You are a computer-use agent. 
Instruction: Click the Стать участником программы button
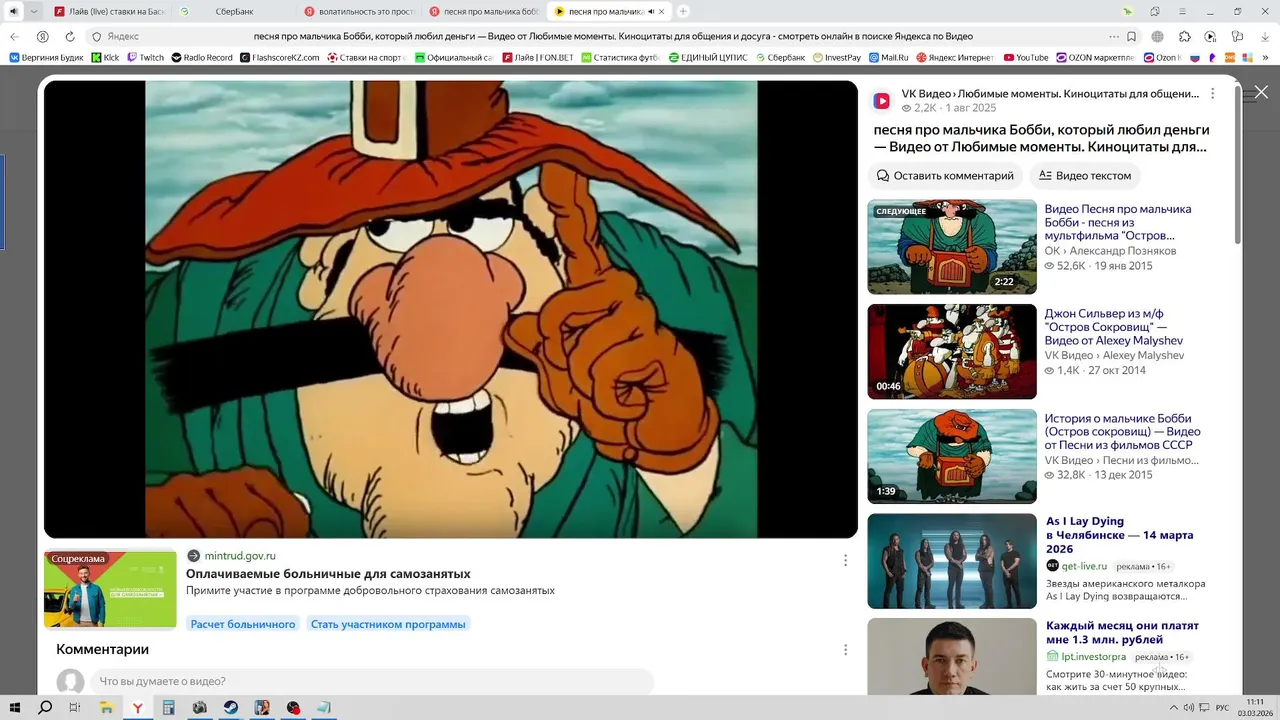pos(388,624)
